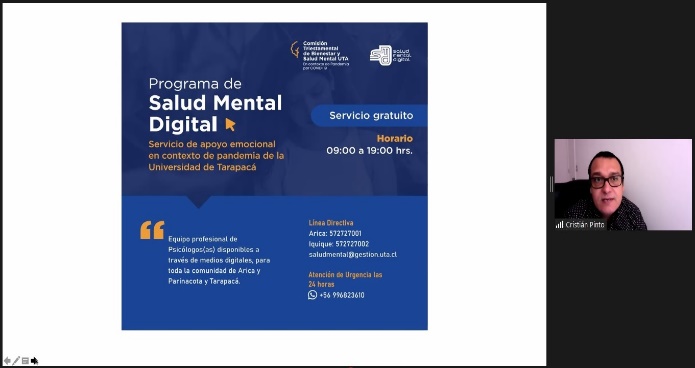The image size is (695, 368).
Task: Click the Horario 09:00 a 19:00 hrs text
Action: click(x=370, y=145)
